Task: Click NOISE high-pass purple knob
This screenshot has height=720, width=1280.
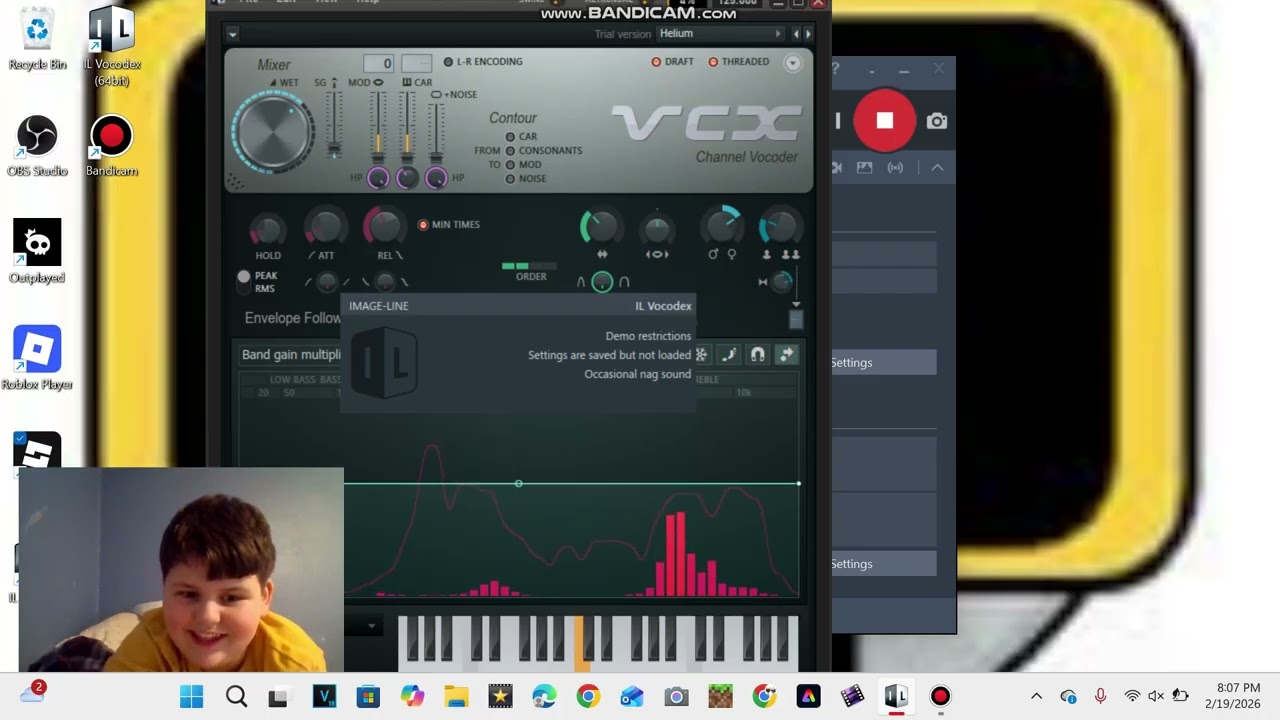Action: [x=436, y=178]
